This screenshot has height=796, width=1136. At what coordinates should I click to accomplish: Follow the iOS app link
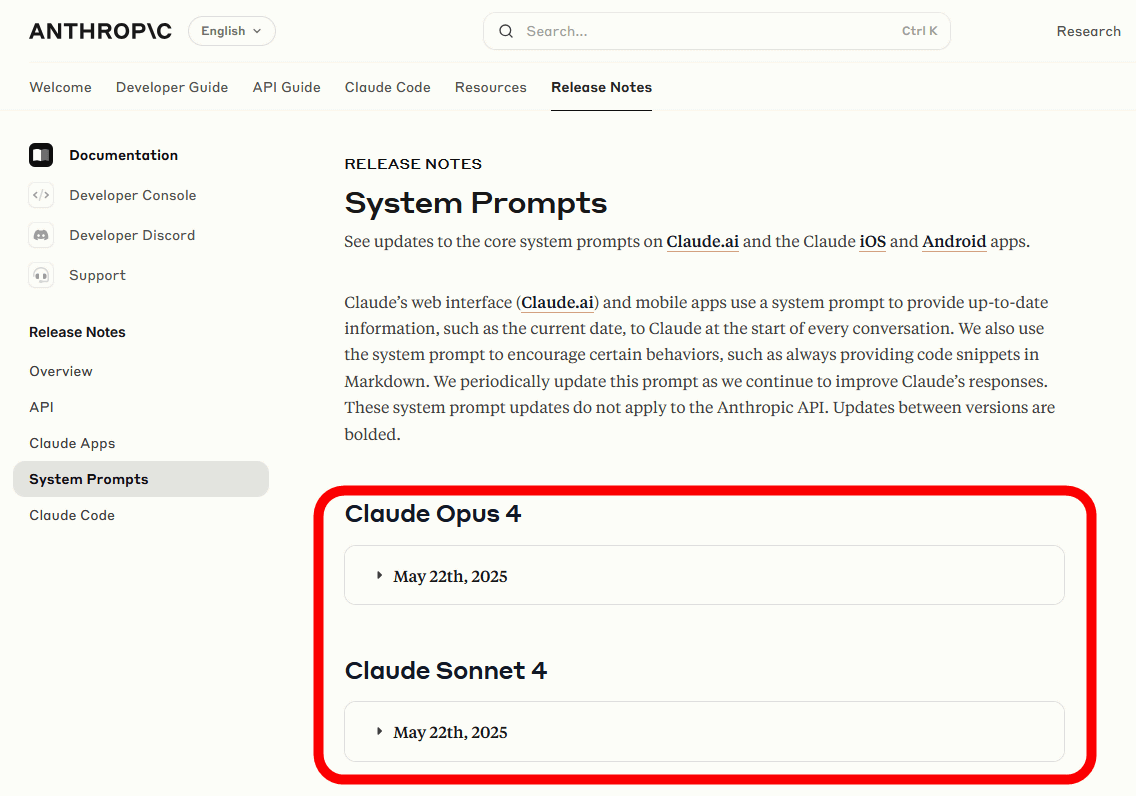tap(872, 241)
